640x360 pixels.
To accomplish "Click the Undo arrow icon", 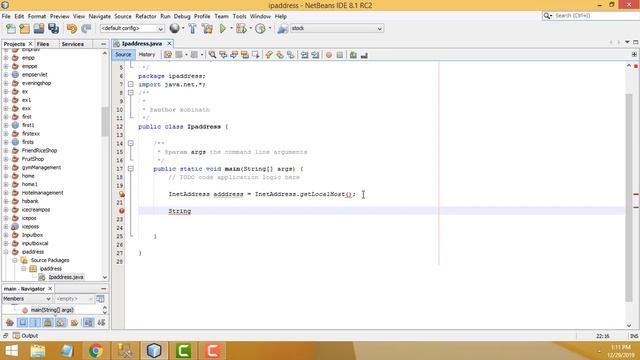I will (x=72, y=29).
